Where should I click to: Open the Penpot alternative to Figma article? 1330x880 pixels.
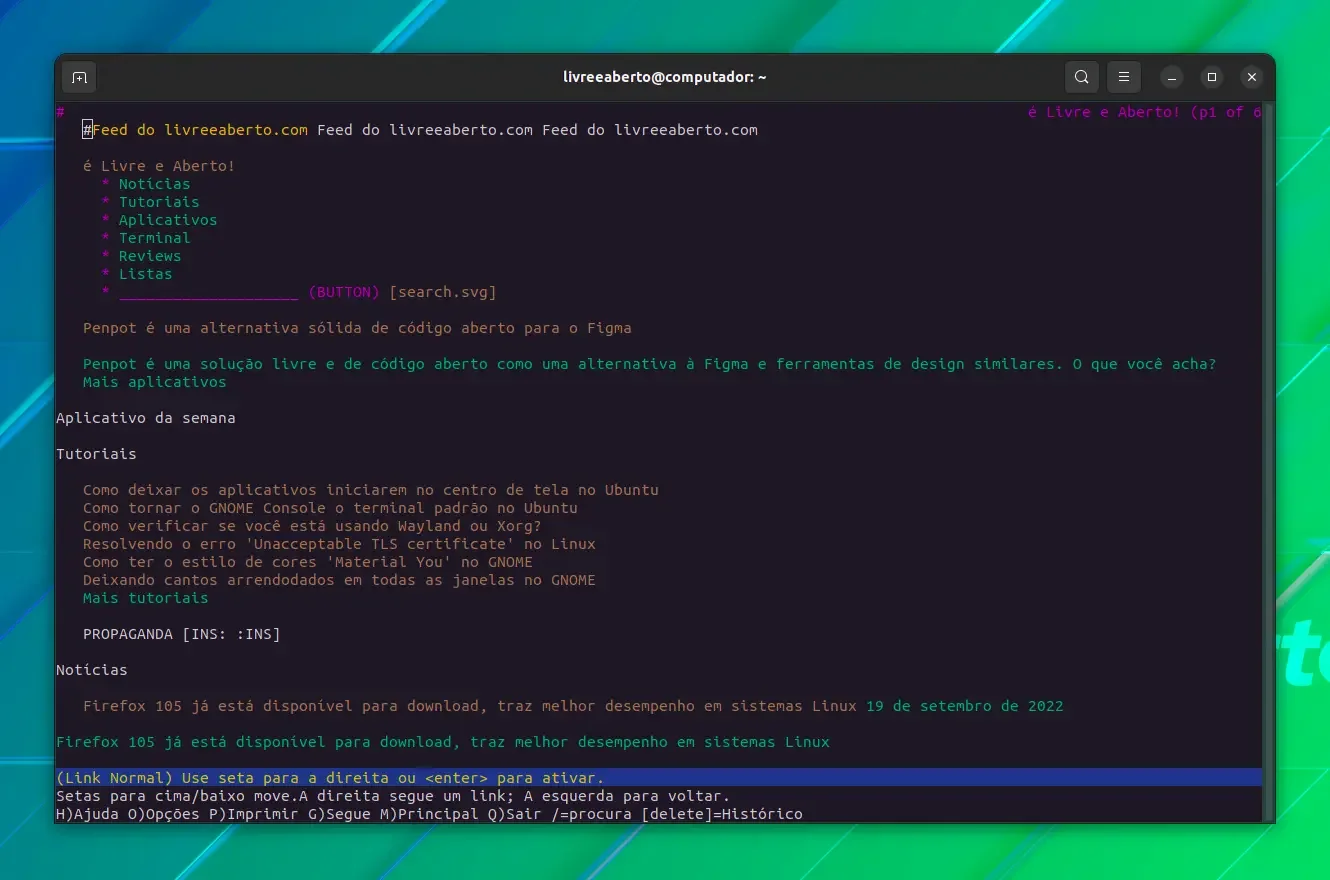[x=357, y=328]
